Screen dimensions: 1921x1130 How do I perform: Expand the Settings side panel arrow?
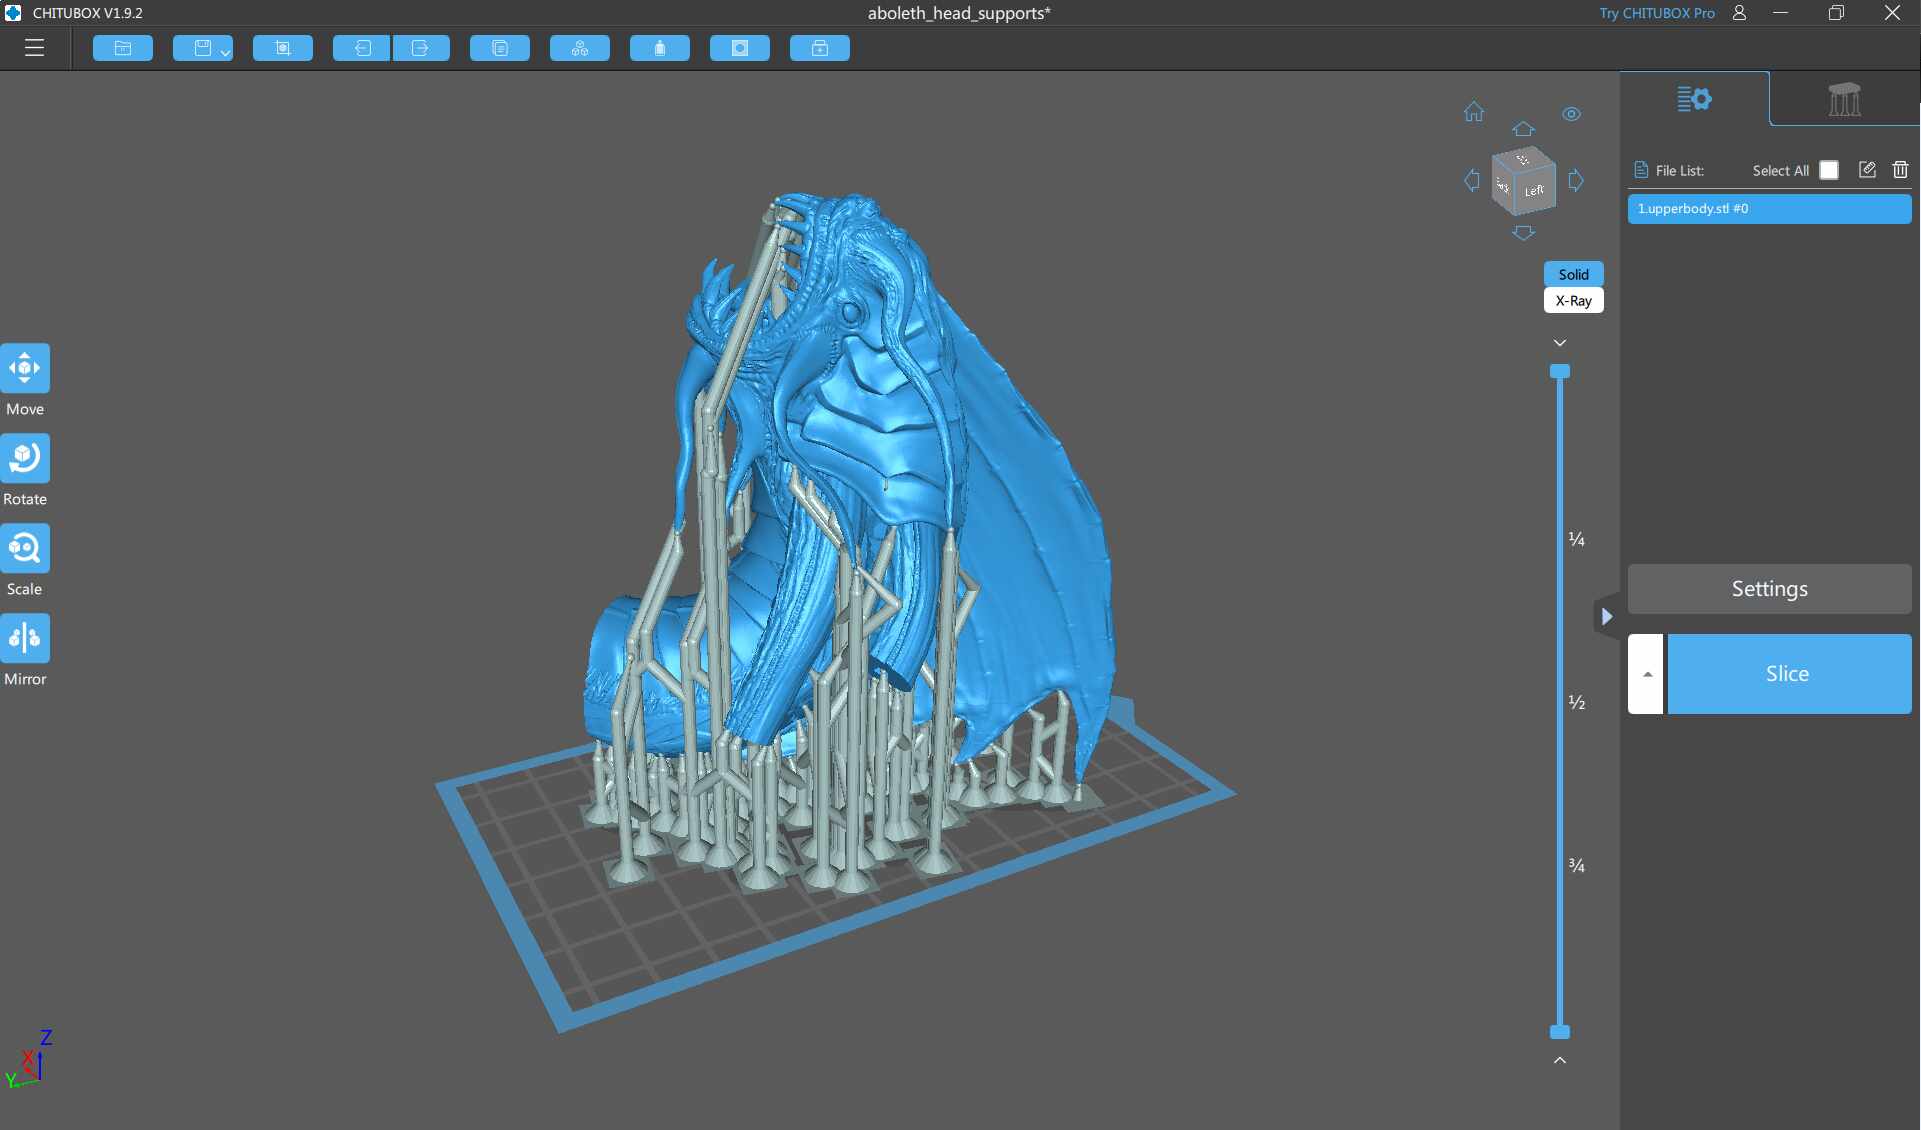coord(1607,616)
